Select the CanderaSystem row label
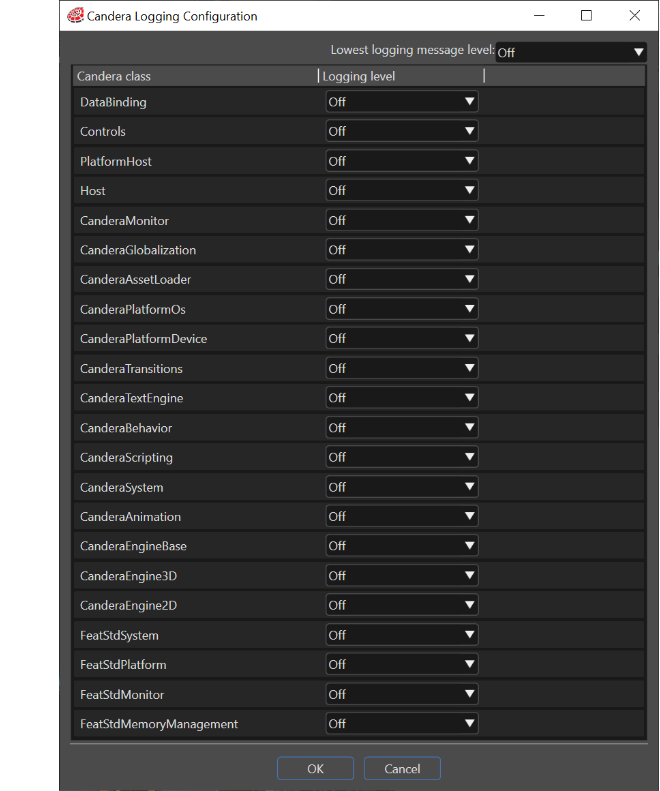Viewport: 660px width, 791px height. pyautogui.click(x=122, y=487)
